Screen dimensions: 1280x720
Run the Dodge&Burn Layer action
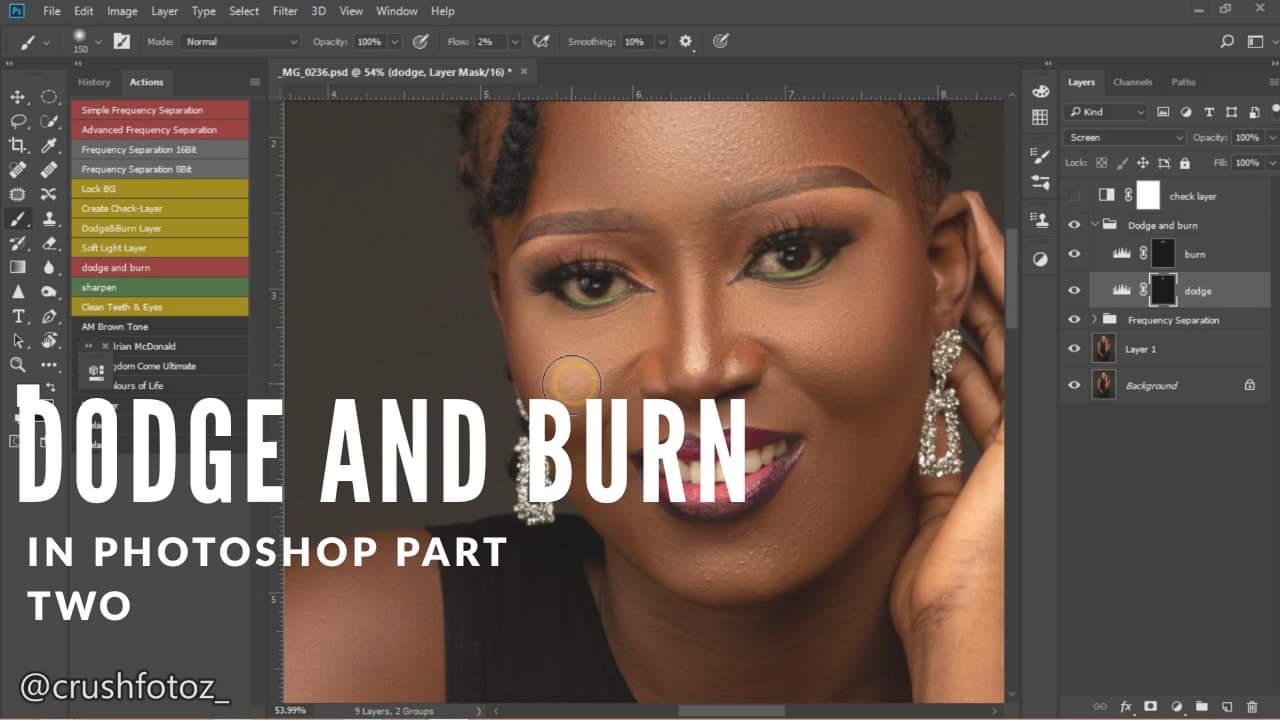[160, 228]
